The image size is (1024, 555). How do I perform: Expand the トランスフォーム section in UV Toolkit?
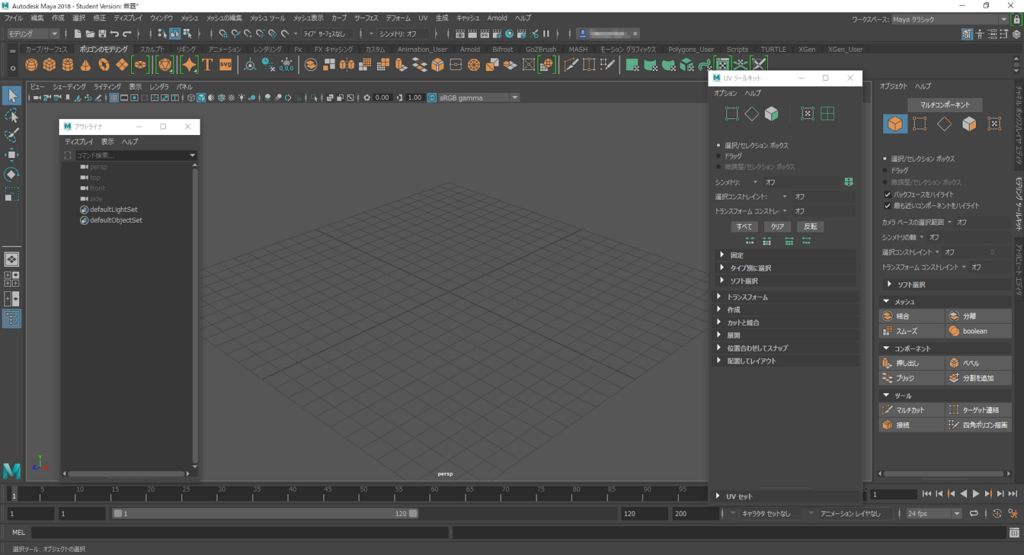pyautogui.click(x=786, y=297)
